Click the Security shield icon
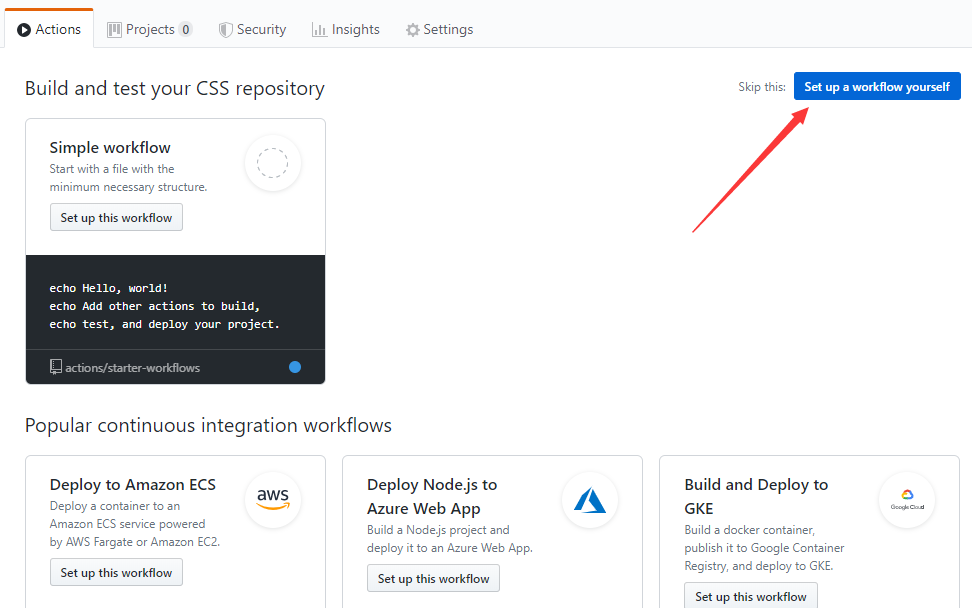The image size is (972, 608). pyautogui.click(x=226, y=30)
